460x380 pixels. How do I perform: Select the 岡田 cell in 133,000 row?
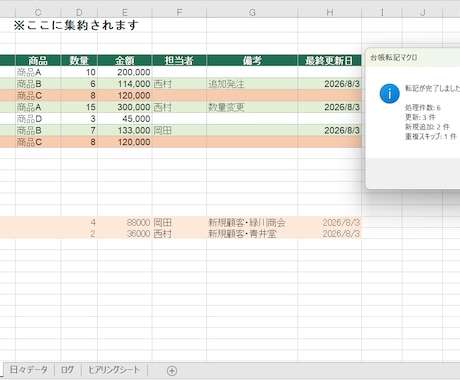click(179, 130)
